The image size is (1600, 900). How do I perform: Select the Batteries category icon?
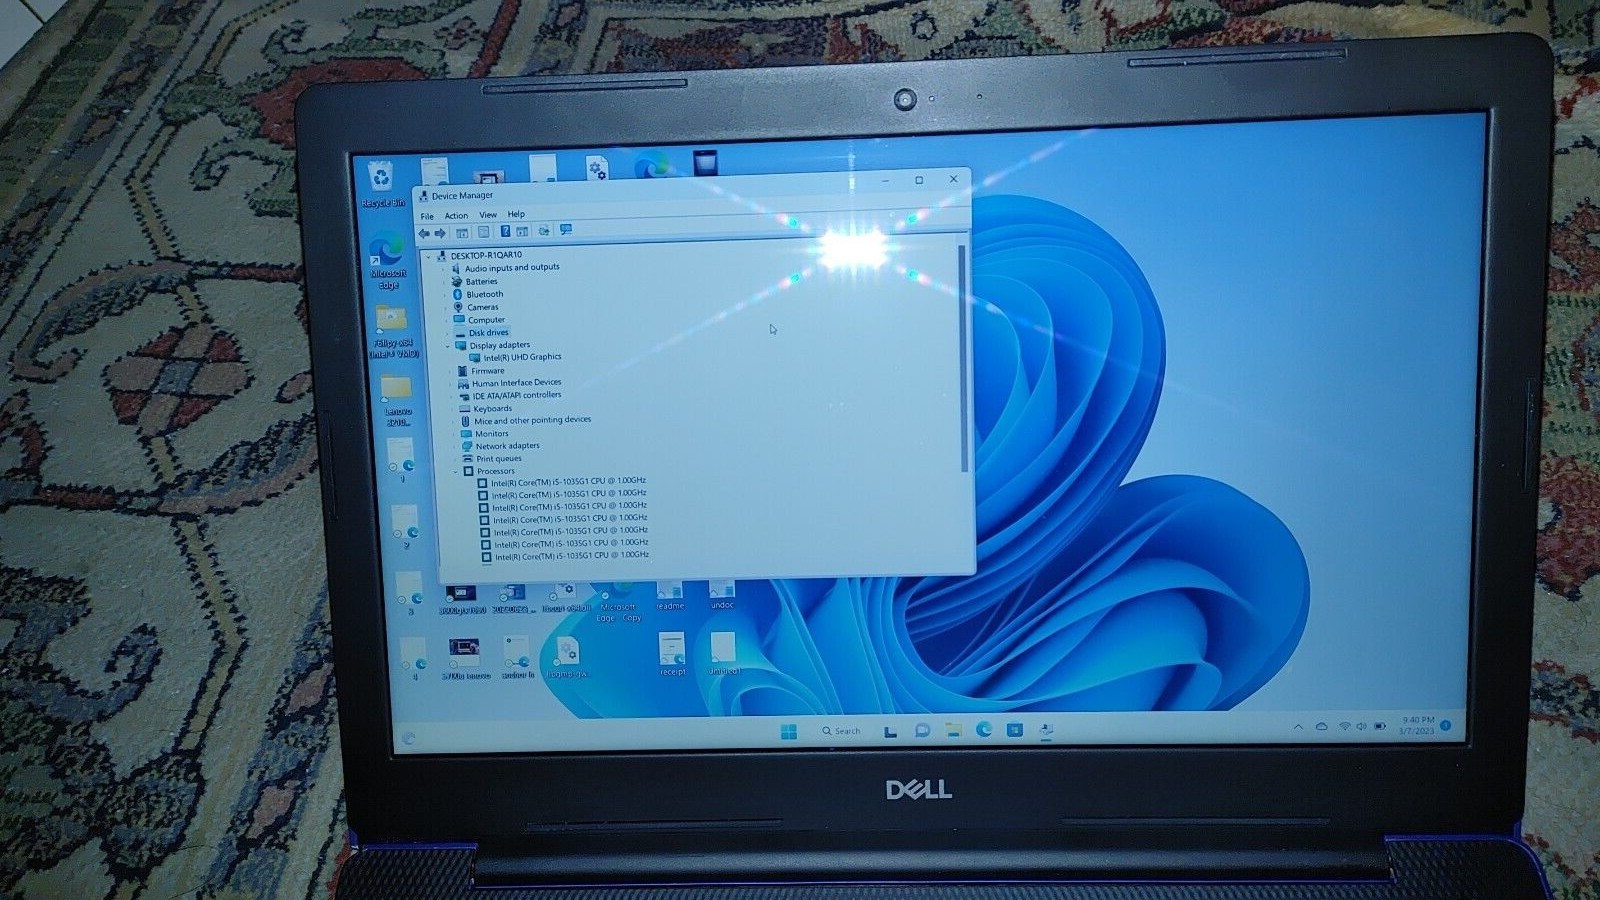(457, 282)
